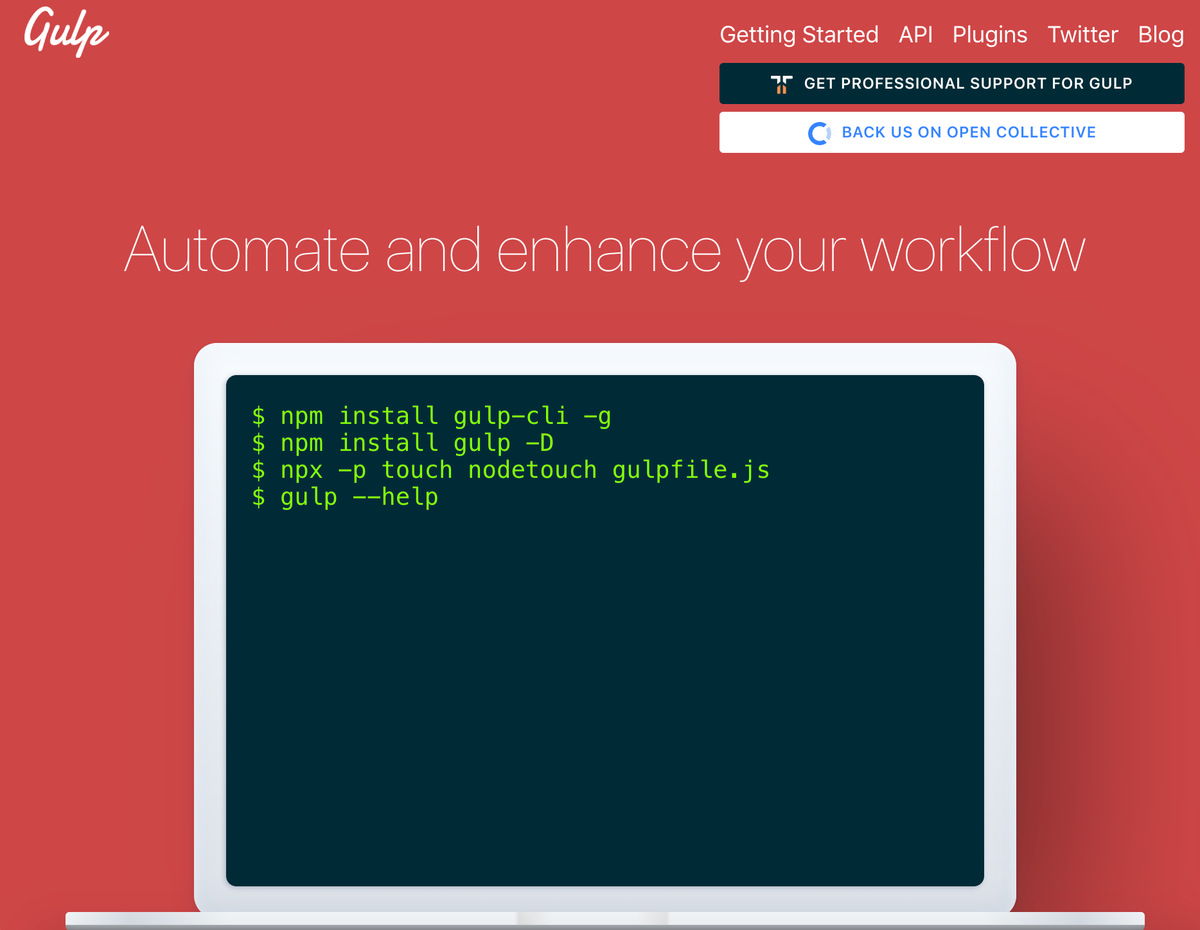The width and height of the screenshot is (1200, 930).
Task: Click the 'npx -p touch nodetouch gulpfile.js' line
Action: 510,470
